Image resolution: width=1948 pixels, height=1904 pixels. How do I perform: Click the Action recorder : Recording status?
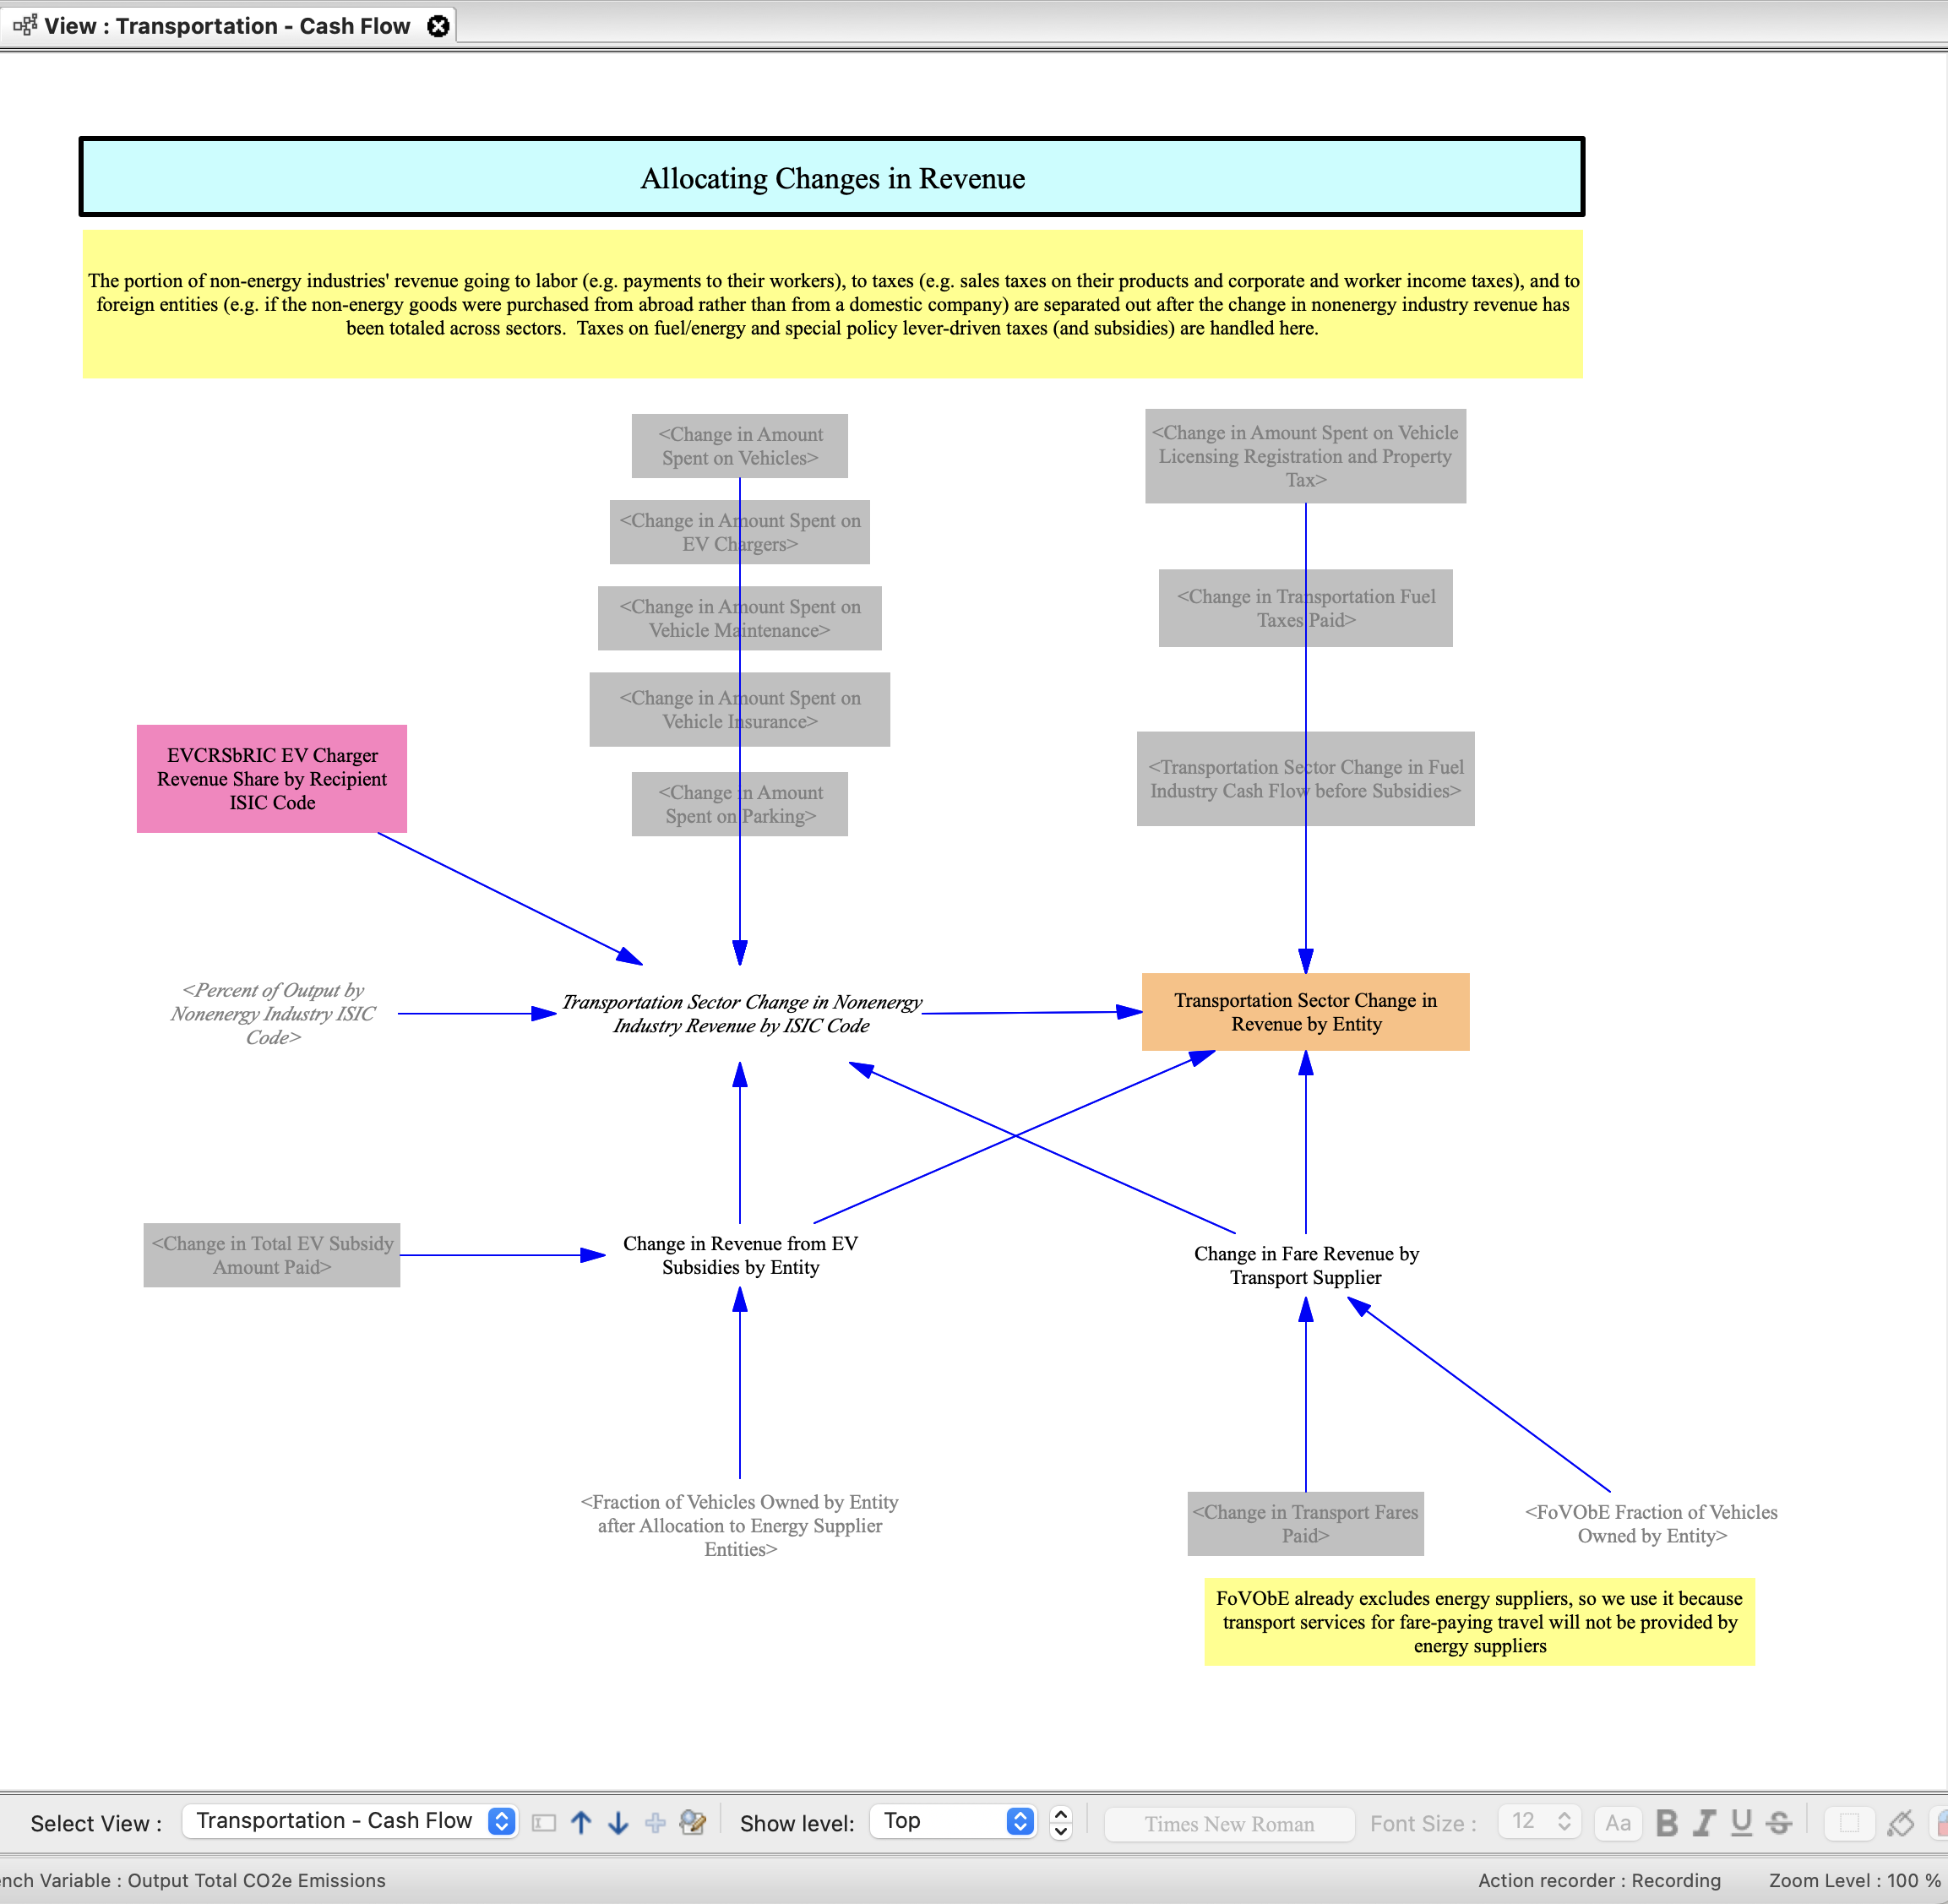[1599, 1880]
